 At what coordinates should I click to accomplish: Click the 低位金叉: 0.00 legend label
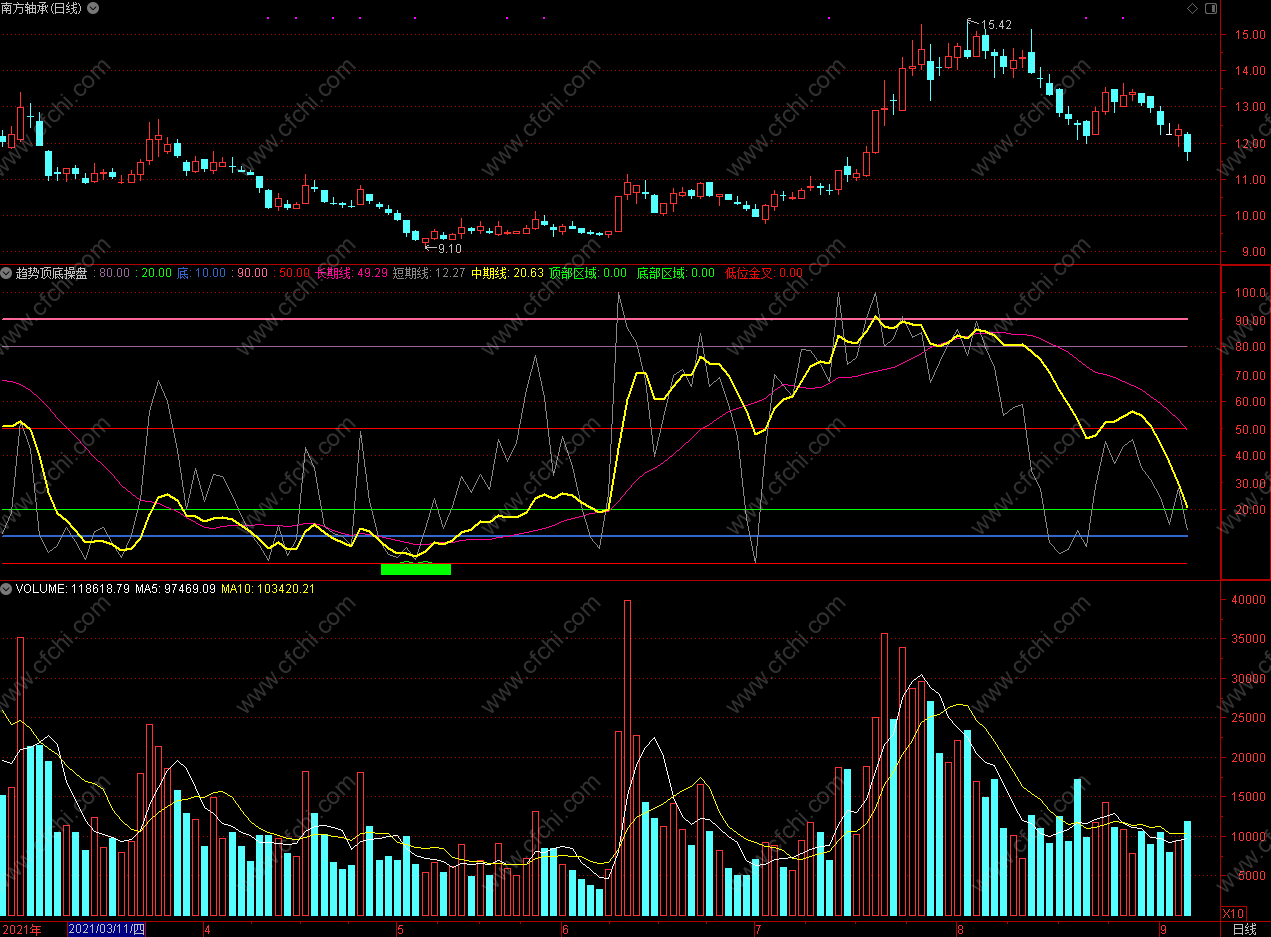tap(764, 272)
